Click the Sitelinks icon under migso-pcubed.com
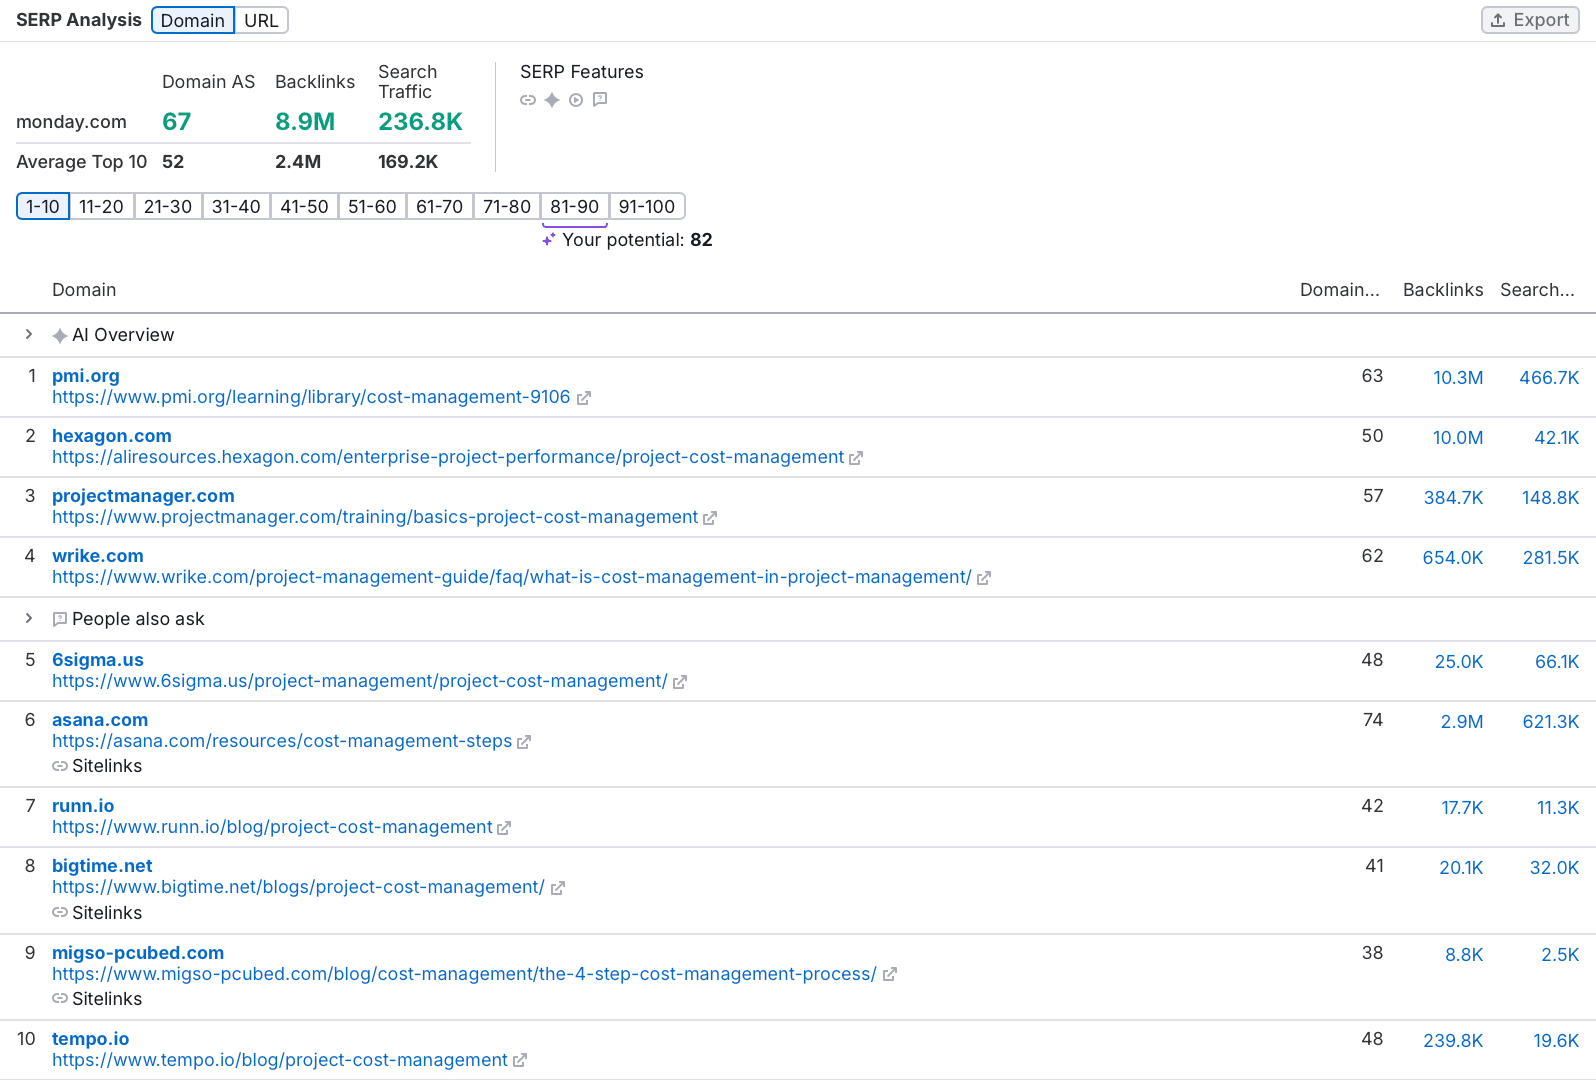The height and width of the screenshot is (1080, 1596). tap(60, 998)
